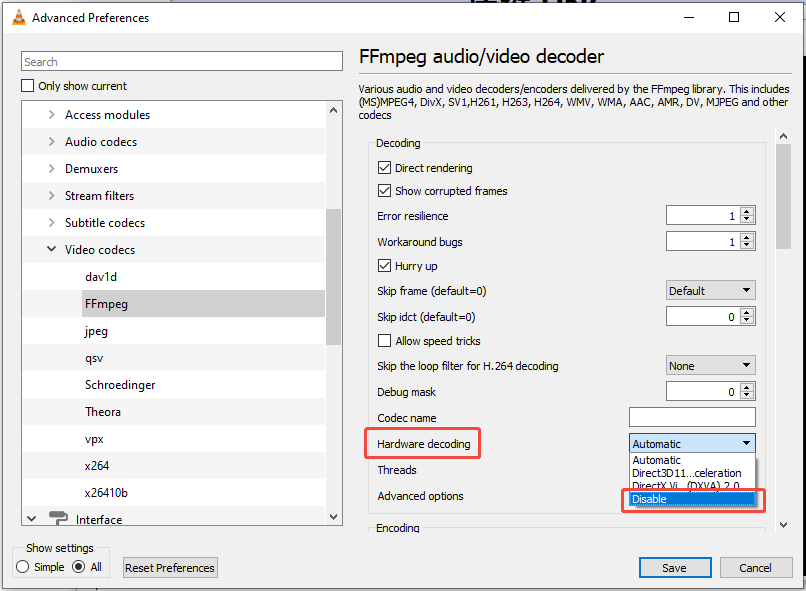This screenshot has width=806, height=591.
Task: Expand Demuxers tree node
Action: point(51,168)
